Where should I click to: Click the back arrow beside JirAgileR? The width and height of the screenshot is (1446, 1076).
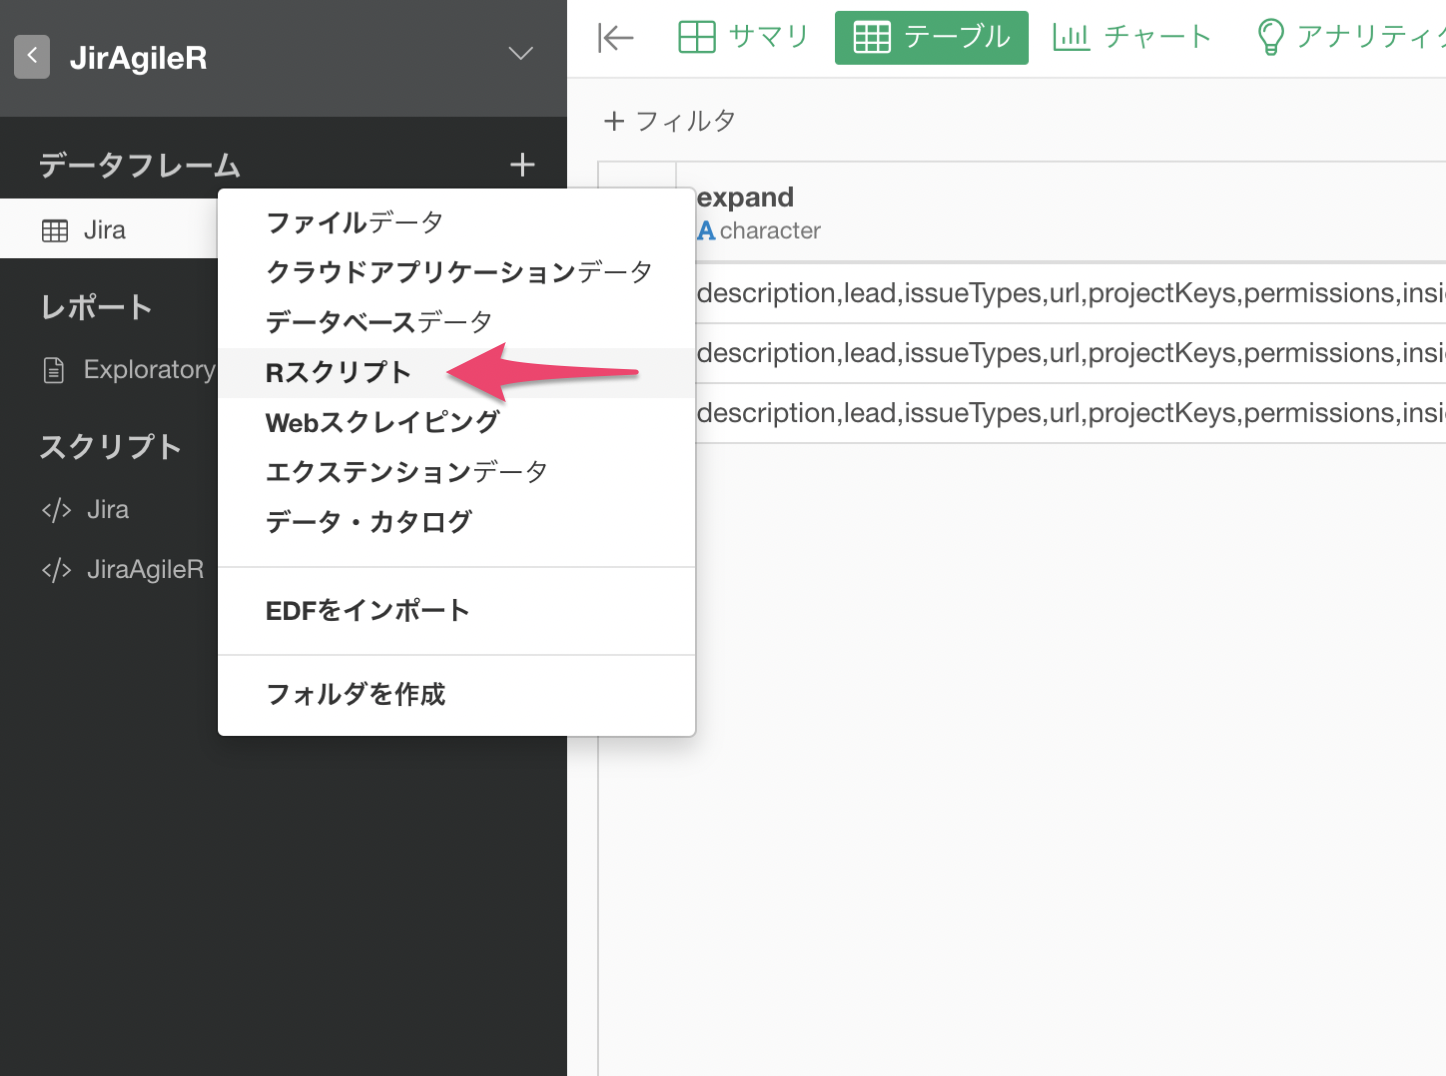(x=32, y=57)
